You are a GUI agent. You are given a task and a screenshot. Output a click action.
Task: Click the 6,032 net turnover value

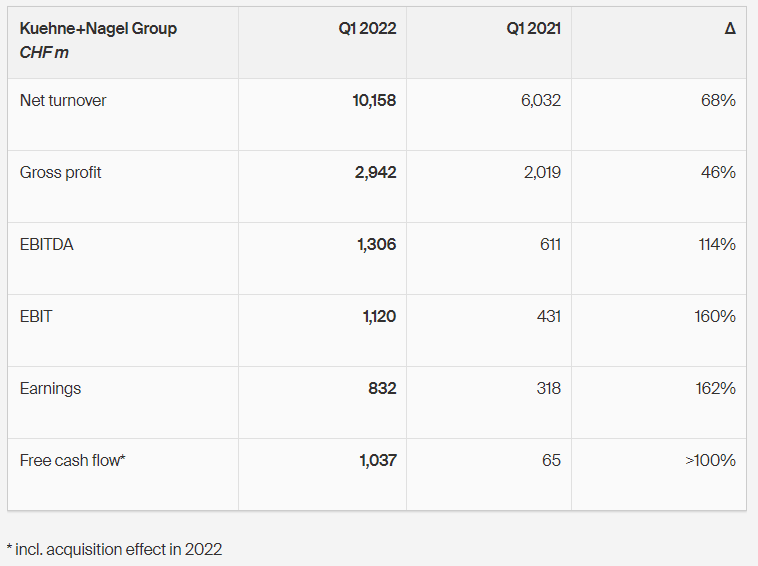[541, 101]
